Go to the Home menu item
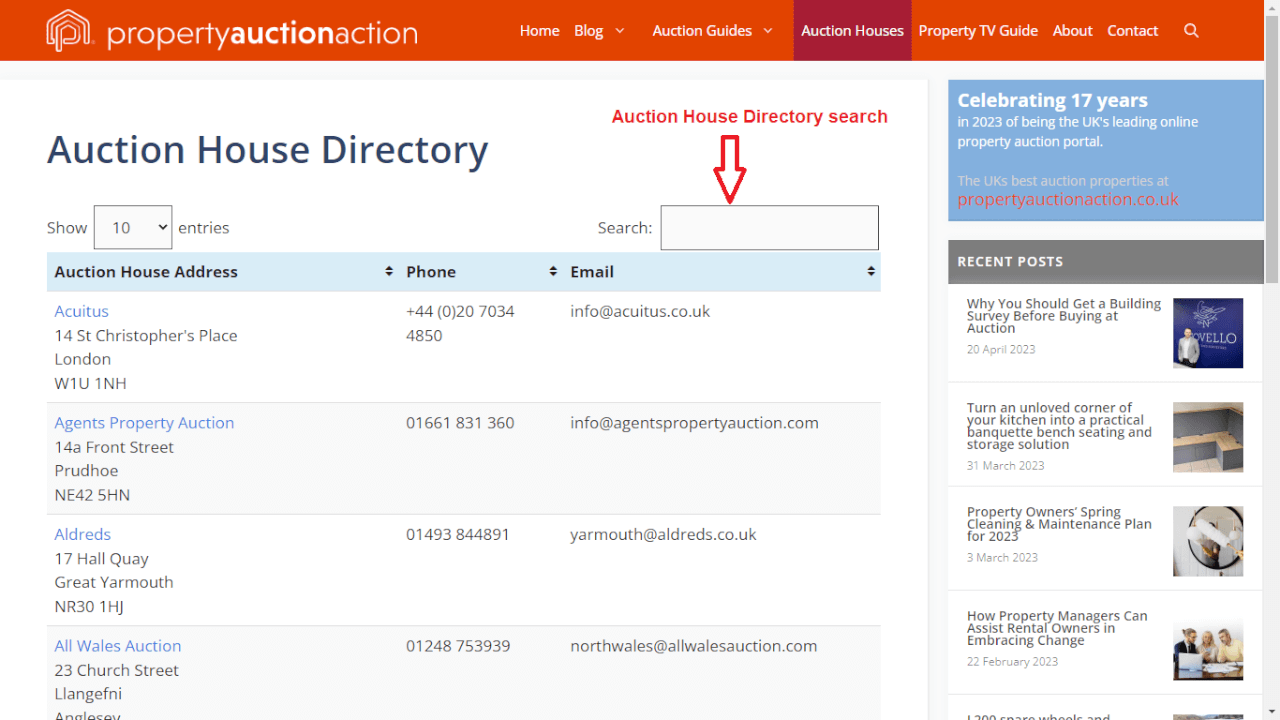This screenshot has width=1280, height=720. tap(539, 31)
